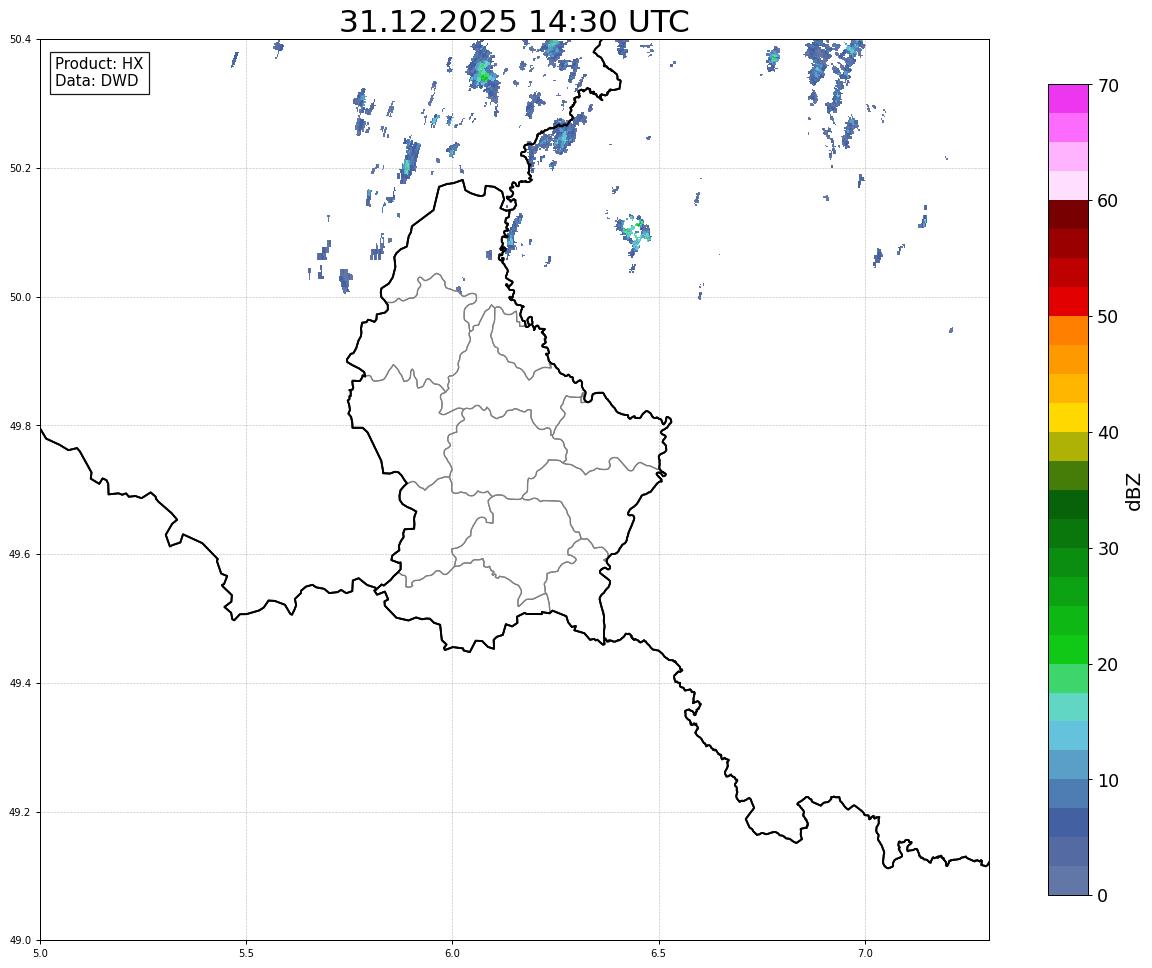Click longitude tick label 7.0

(865, 953)
